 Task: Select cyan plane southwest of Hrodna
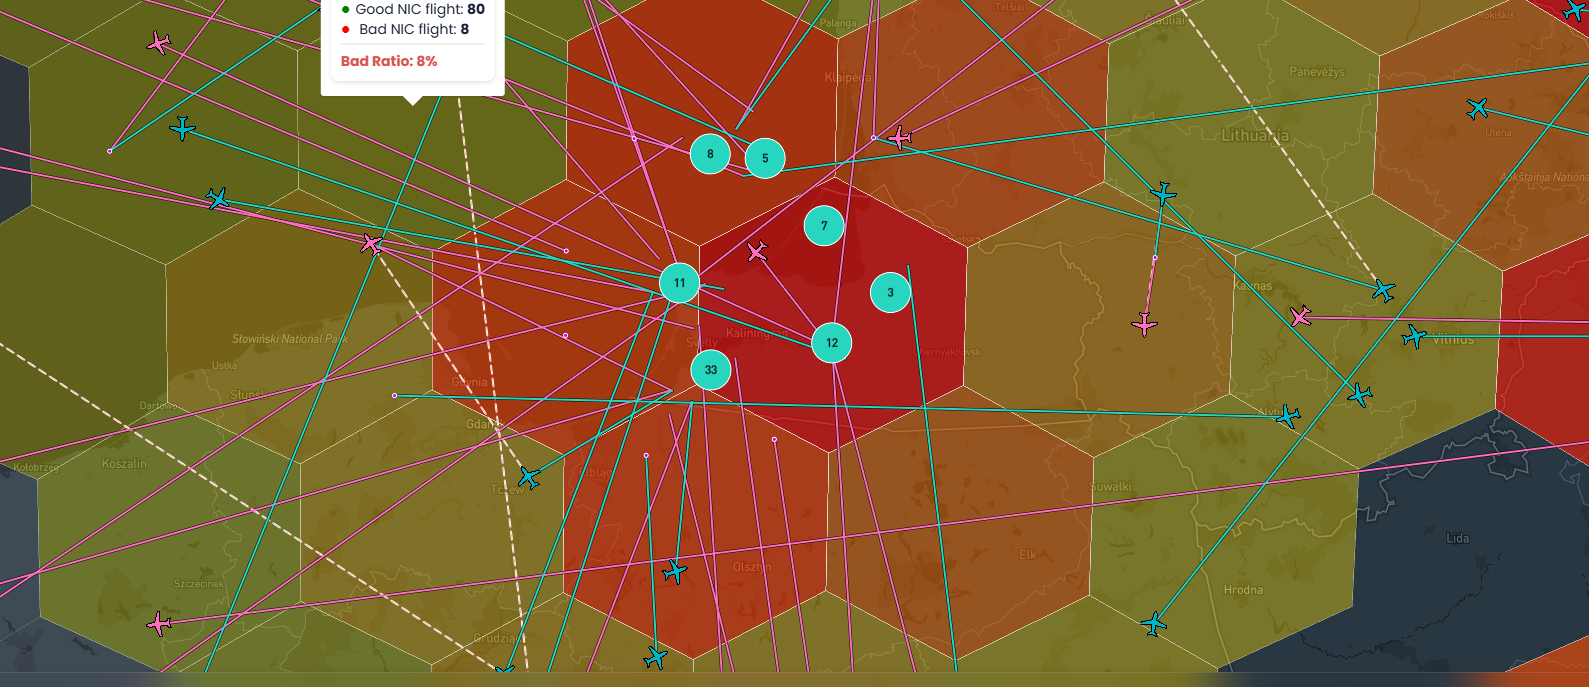tap(1154, 624)
